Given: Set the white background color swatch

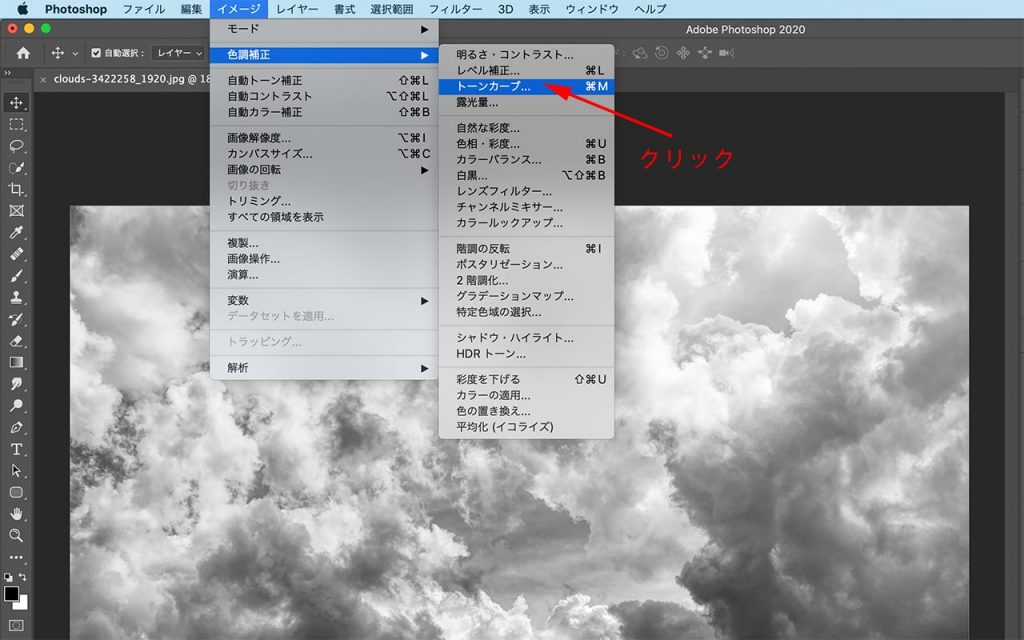Looking at the screenshot, I should 23,603.
